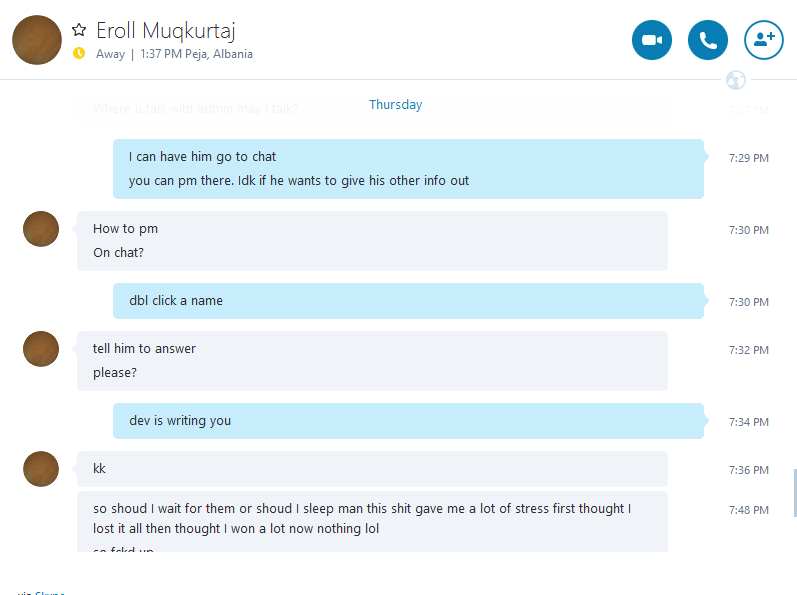Start a video call with Eroll

[652, 40]
